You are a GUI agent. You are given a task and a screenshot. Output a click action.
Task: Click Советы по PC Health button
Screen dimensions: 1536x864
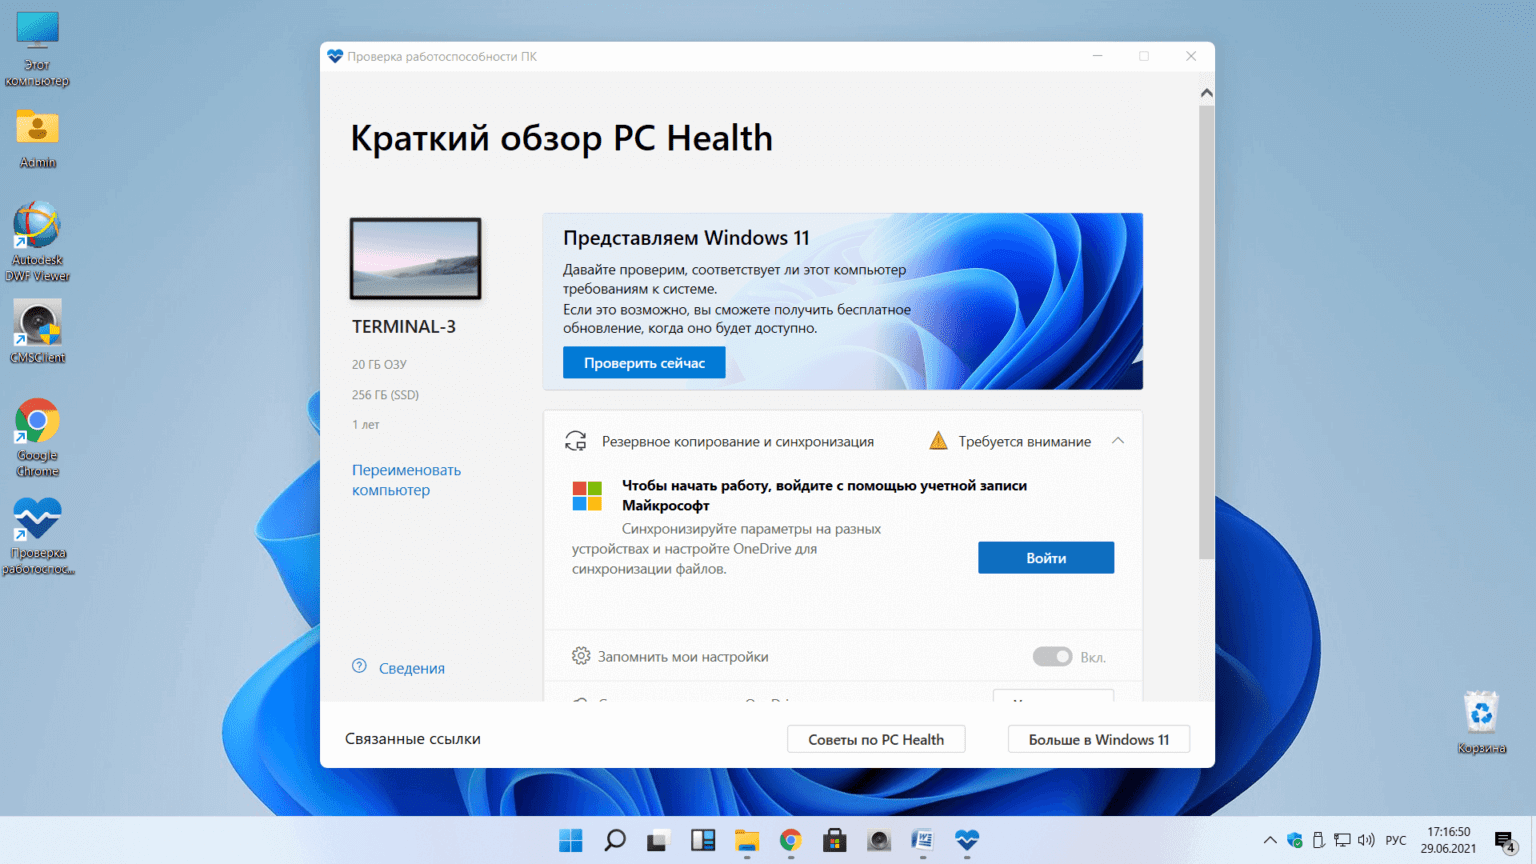(876, 739)
